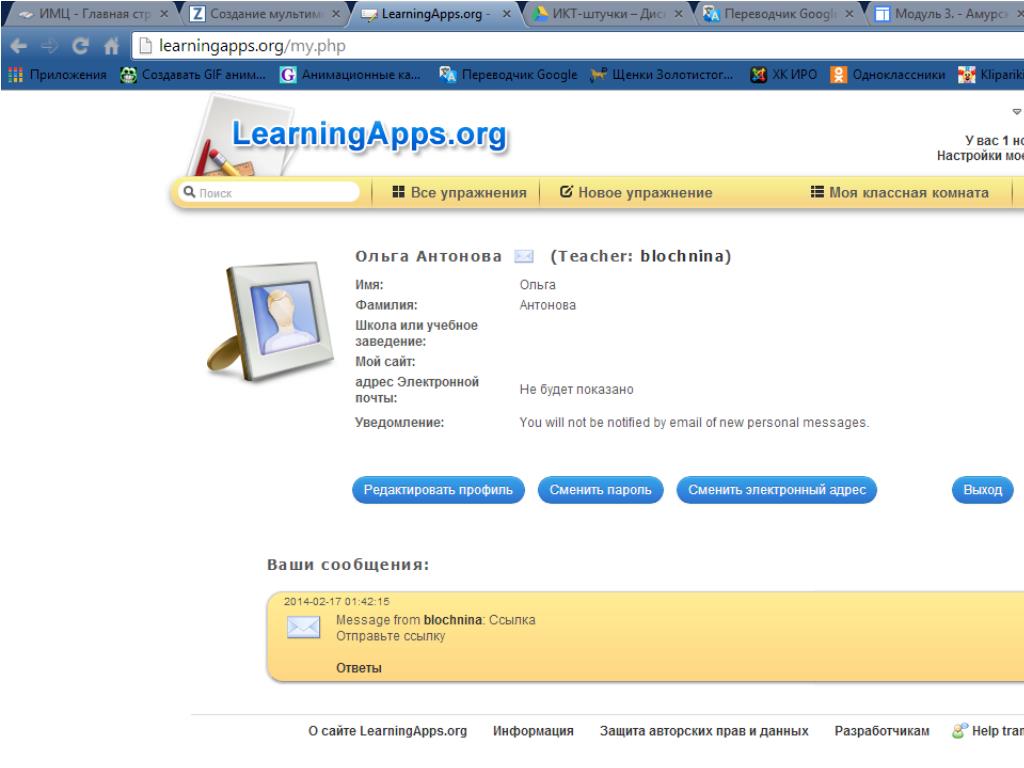This screenshot has width=1024, height=768.
Task: Open Создавать GIF аним... bookmark
Action: [x=193, y=74]
